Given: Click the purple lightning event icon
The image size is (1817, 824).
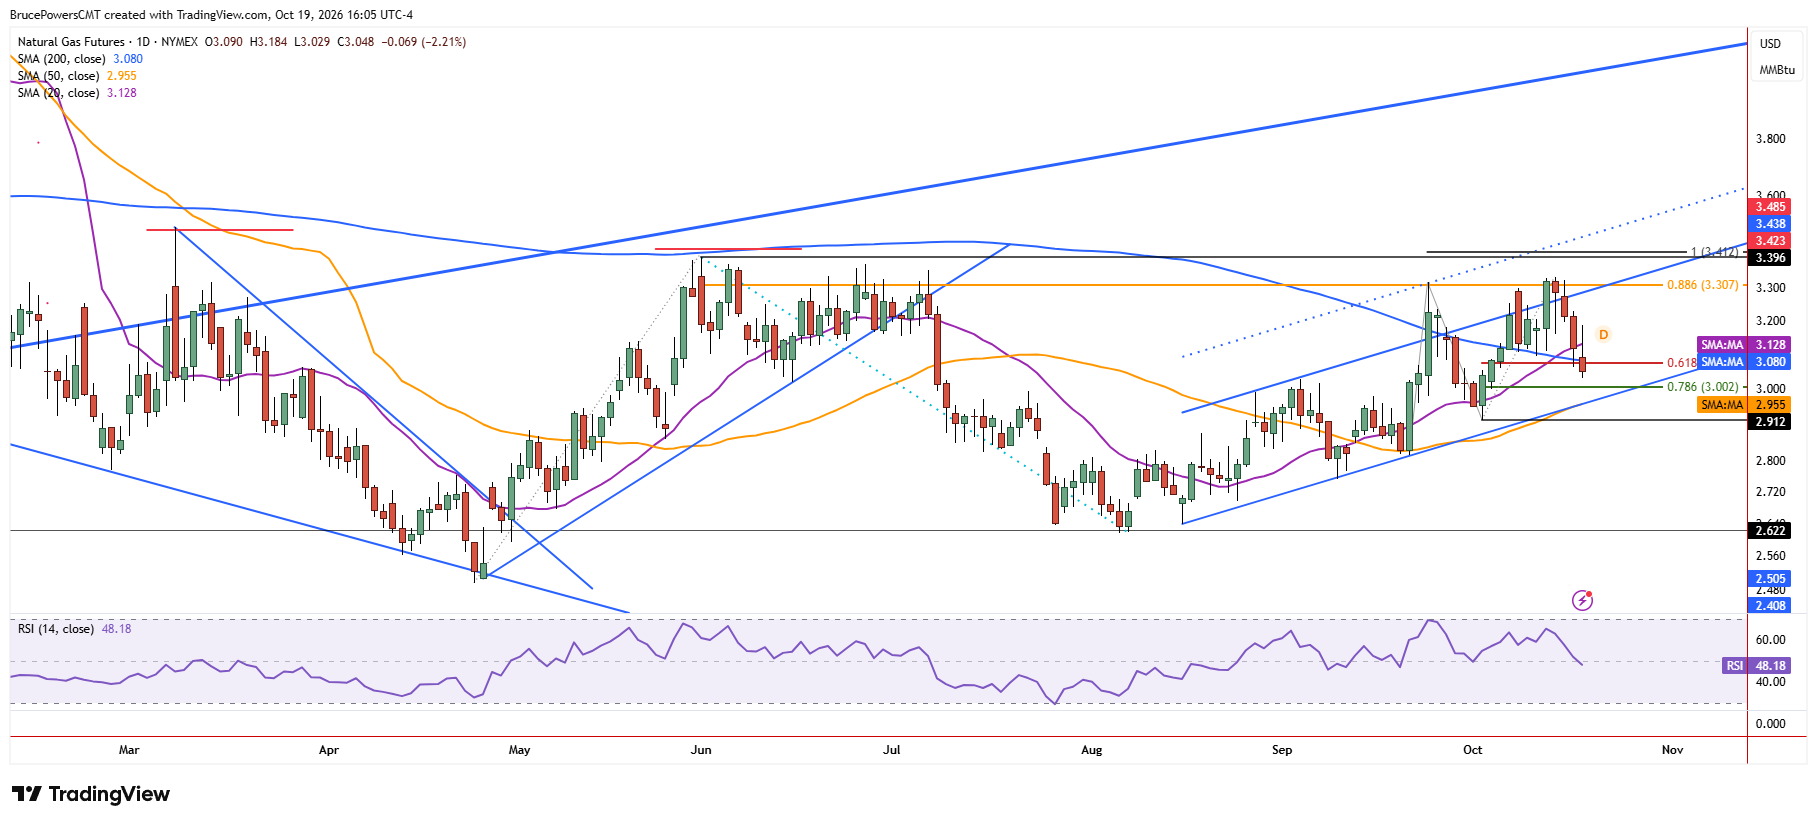Looking at the screenshot, I should pos(1582,600).
